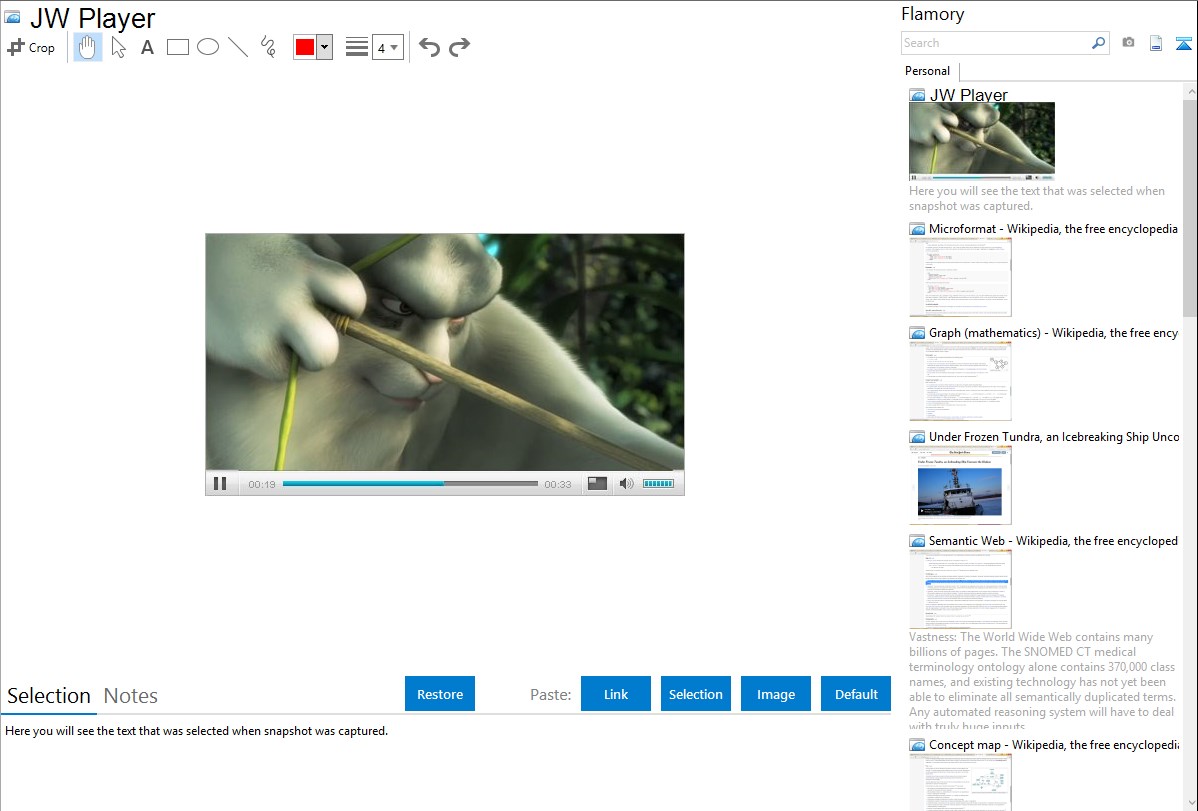The height and width of the screenshot is (811, 1198).
Task: Click the blue collapse panel icon
Action: [1183, 43]
